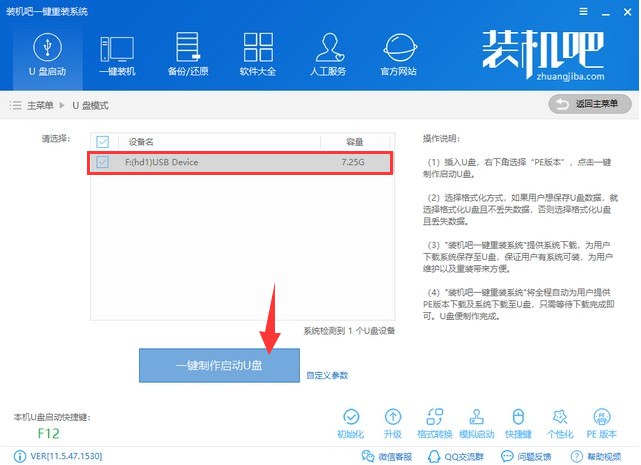This screenshot has width=641, height=465.
Task: Click 一键制作启动U盘 button
Action: click(x=218, y=366)
